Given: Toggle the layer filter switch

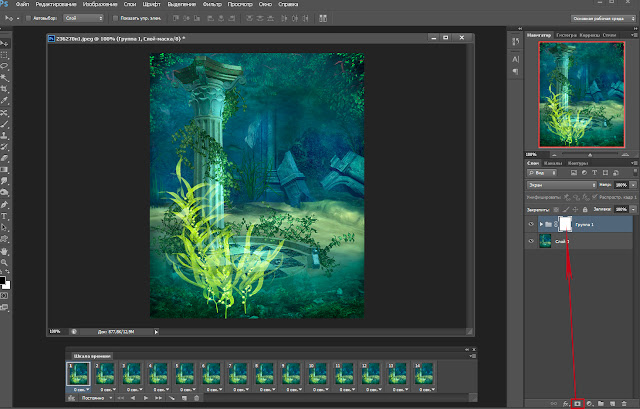Looking at the screenshot, I should [635, 172].
